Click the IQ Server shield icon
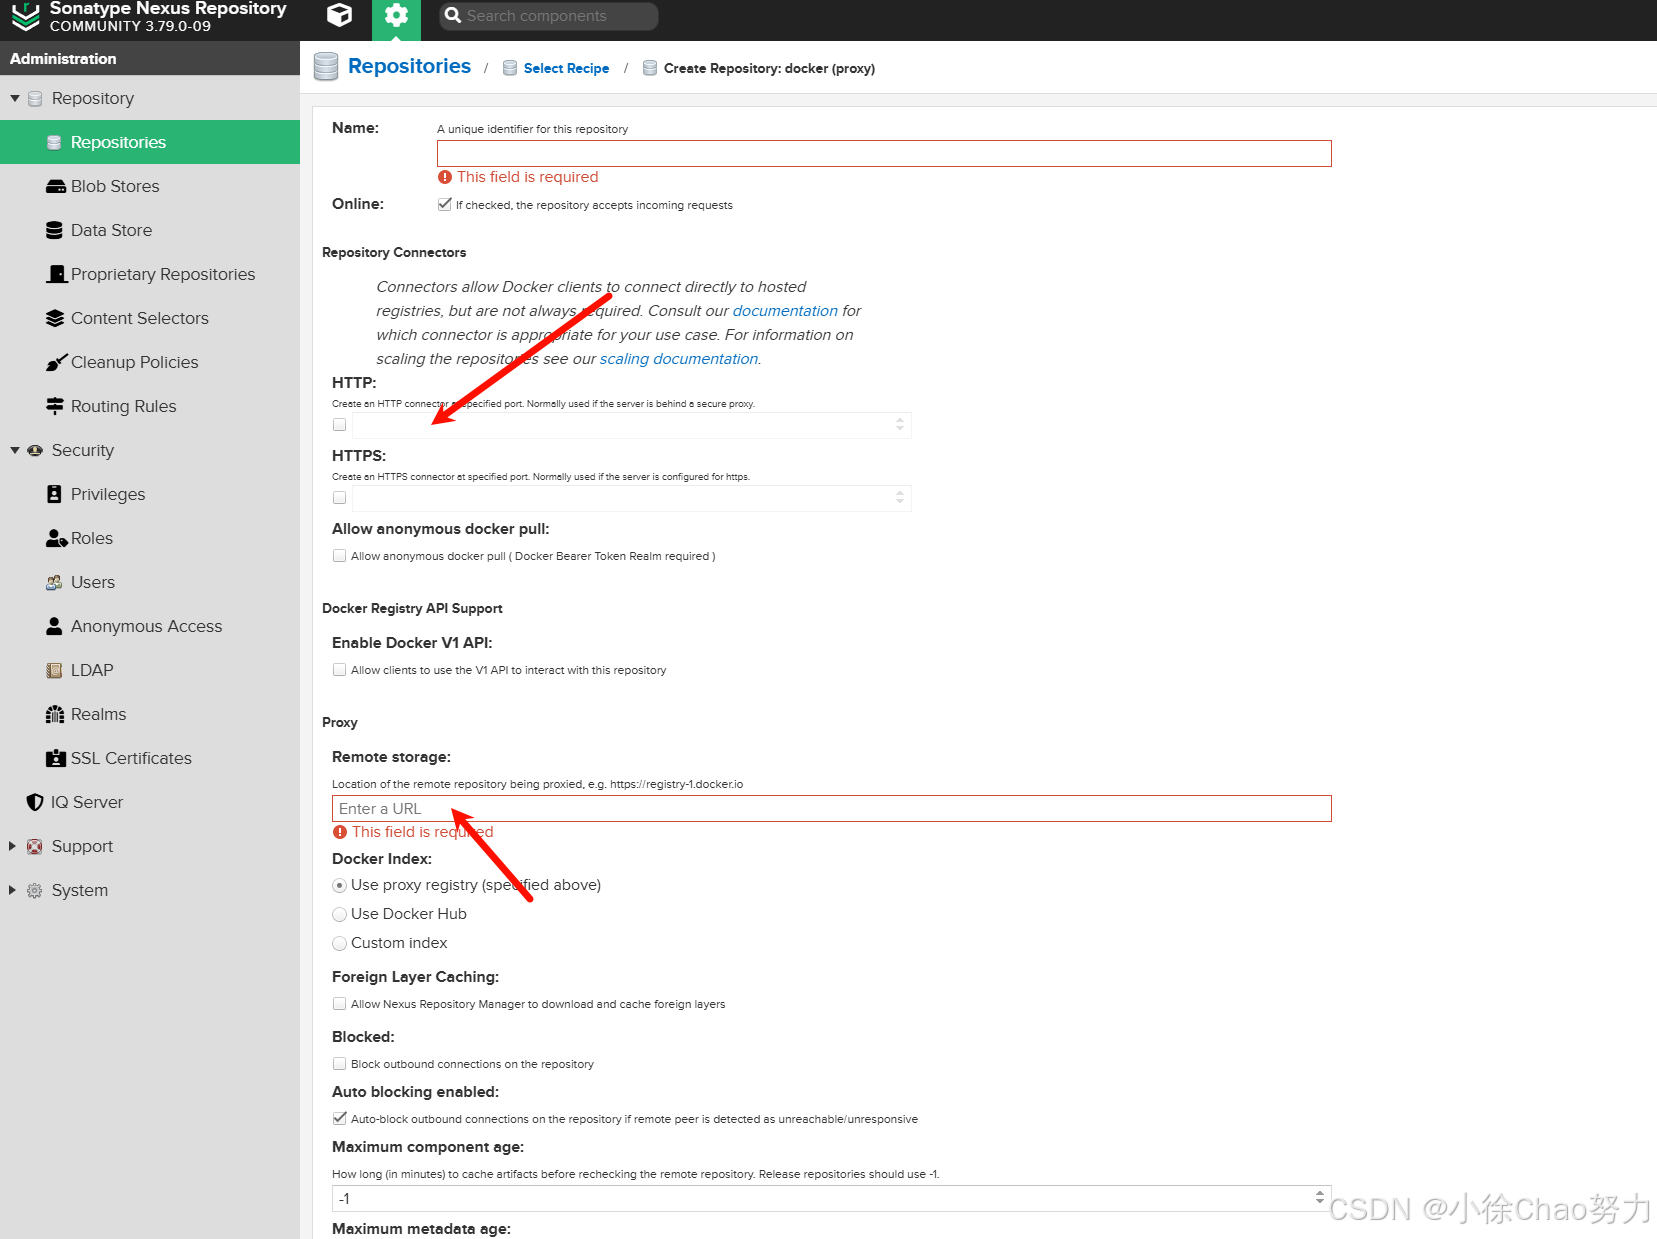Screen dimensions: 1657x1239 (x=35, y=802)
